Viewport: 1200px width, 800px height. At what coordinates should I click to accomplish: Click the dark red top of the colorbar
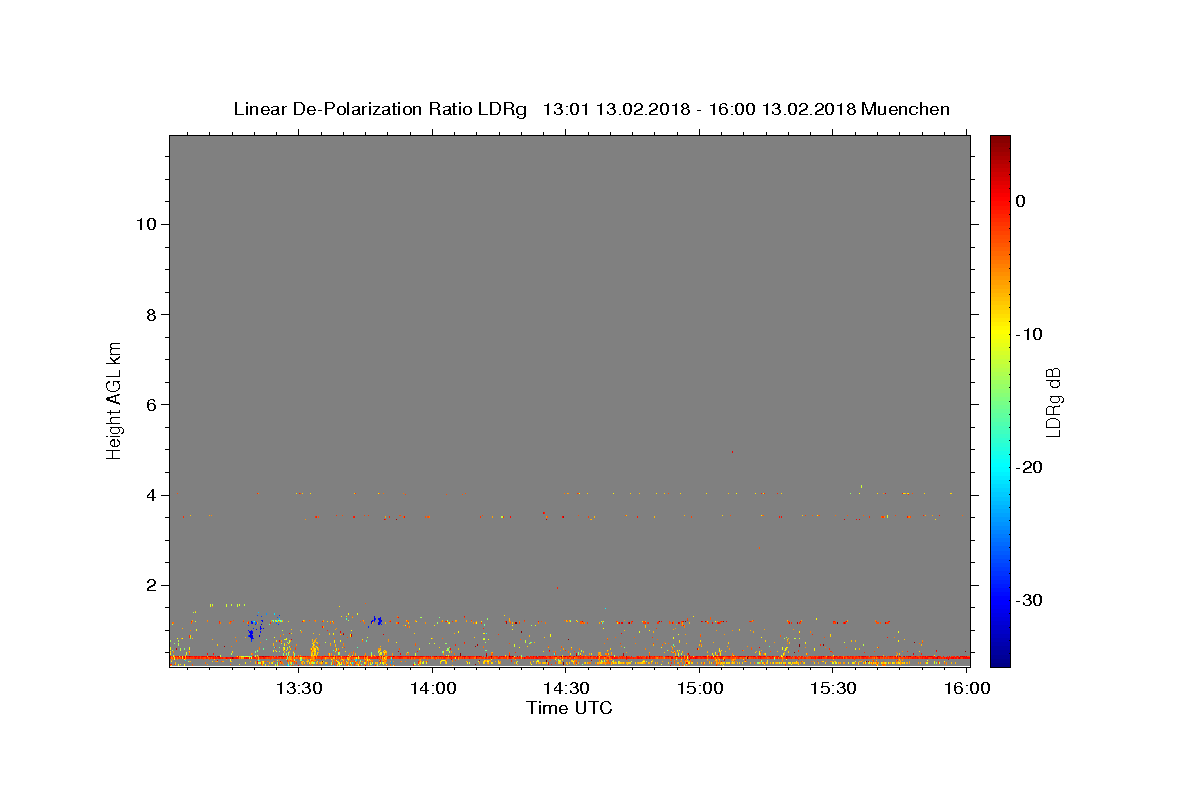point(1000,145)
